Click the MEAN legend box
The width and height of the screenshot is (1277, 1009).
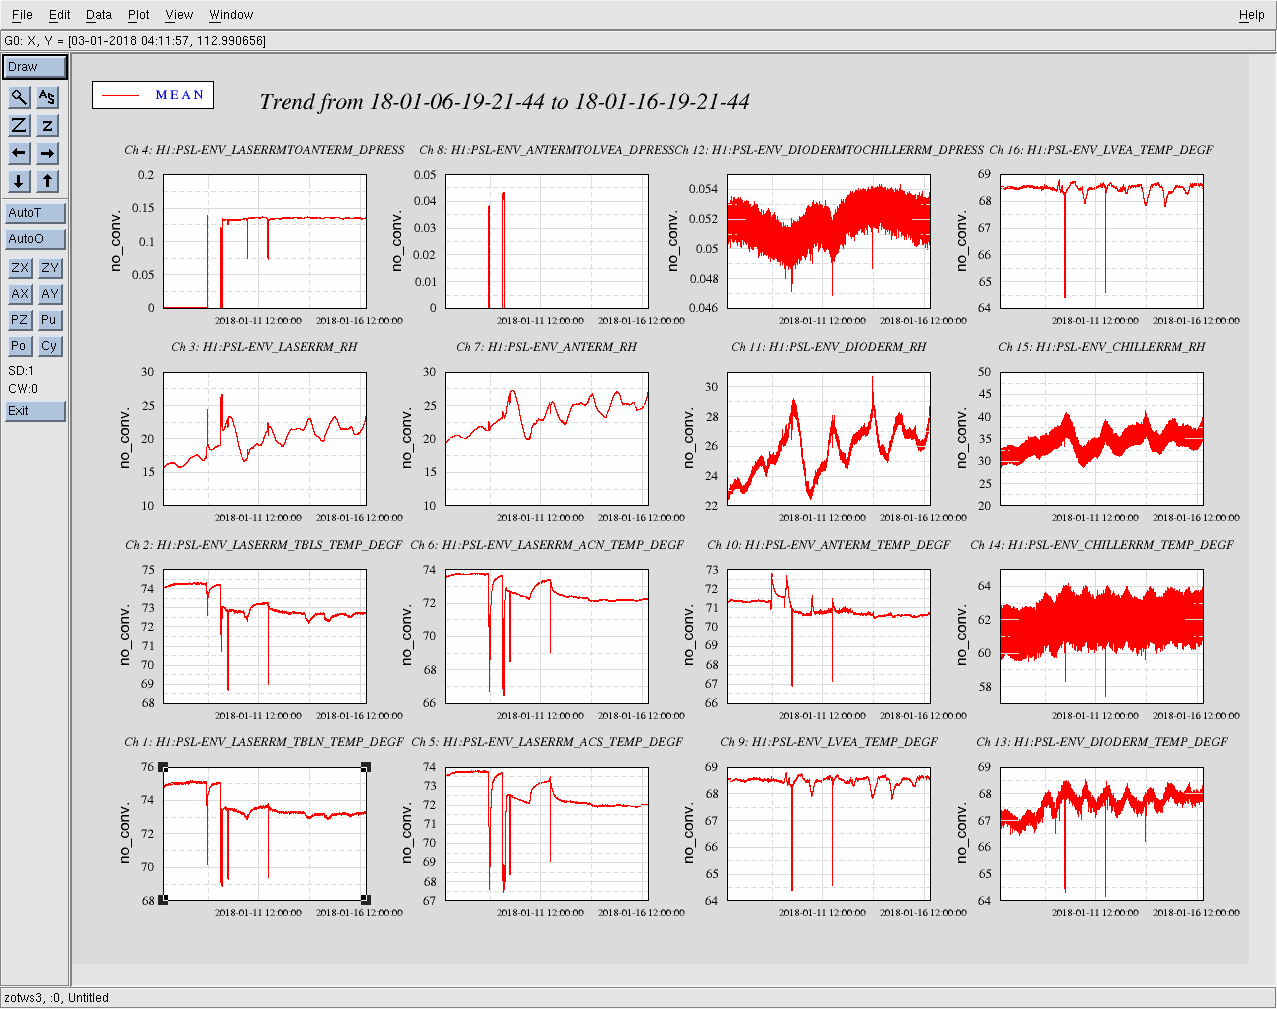[153, 95]
